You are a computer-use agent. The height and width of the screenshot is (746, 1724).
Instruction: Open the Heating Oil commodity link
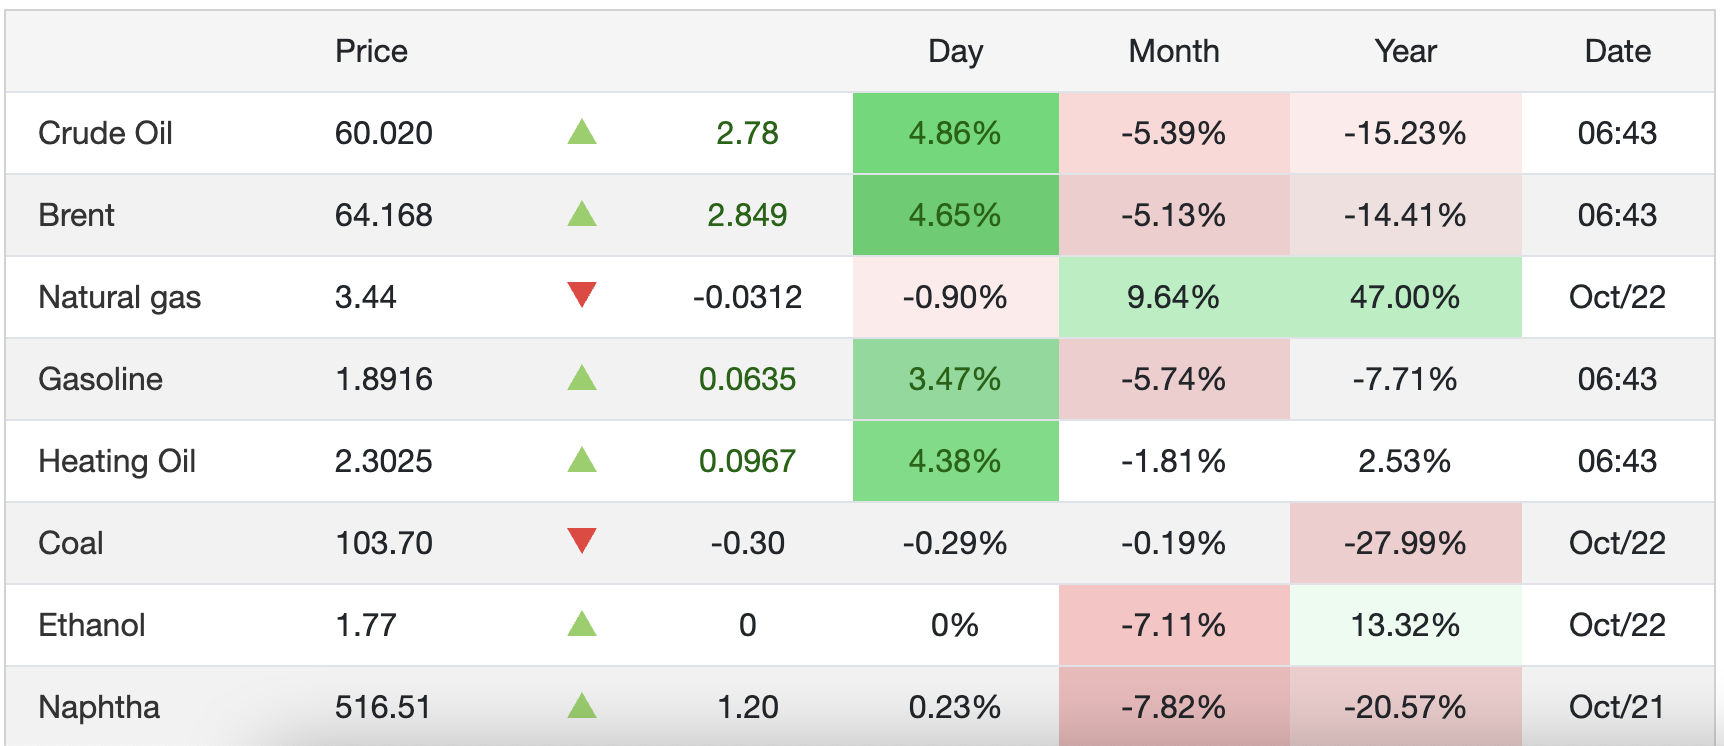click(x=117, y=461)
